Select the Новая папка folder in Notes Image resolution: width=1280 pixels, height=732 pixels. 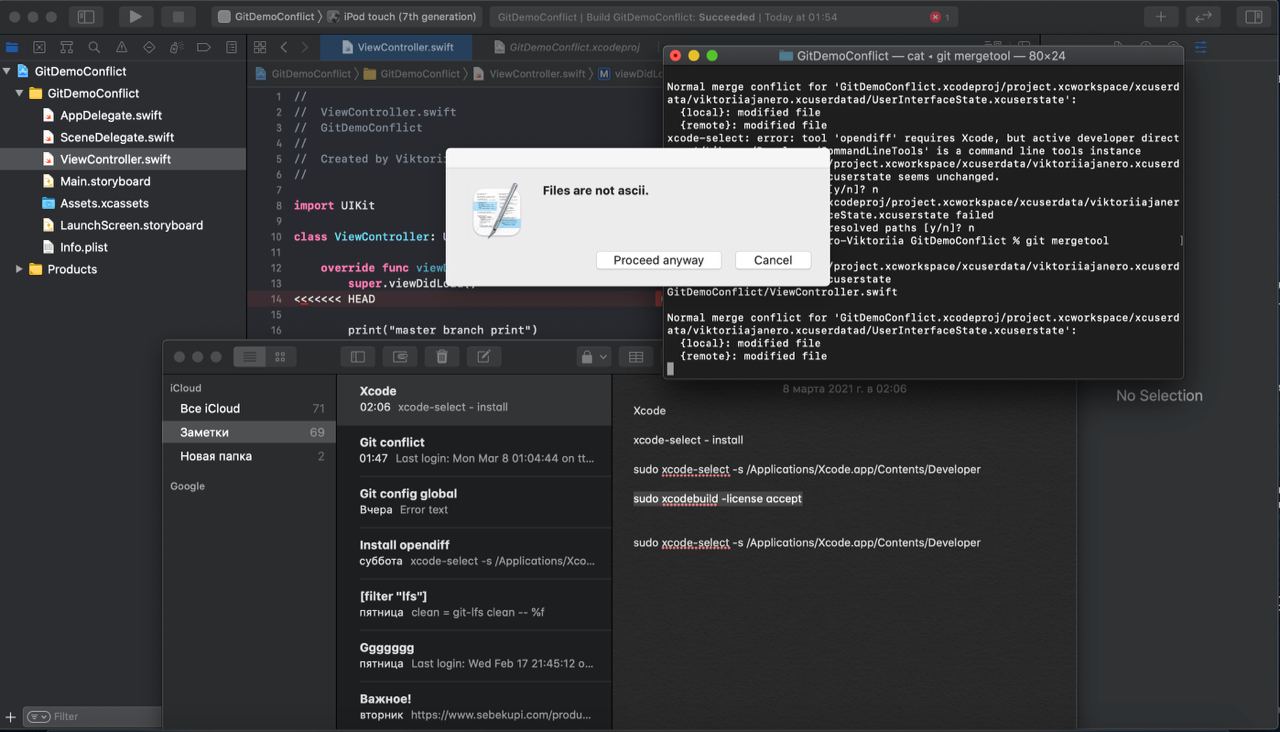click(250, 456)
